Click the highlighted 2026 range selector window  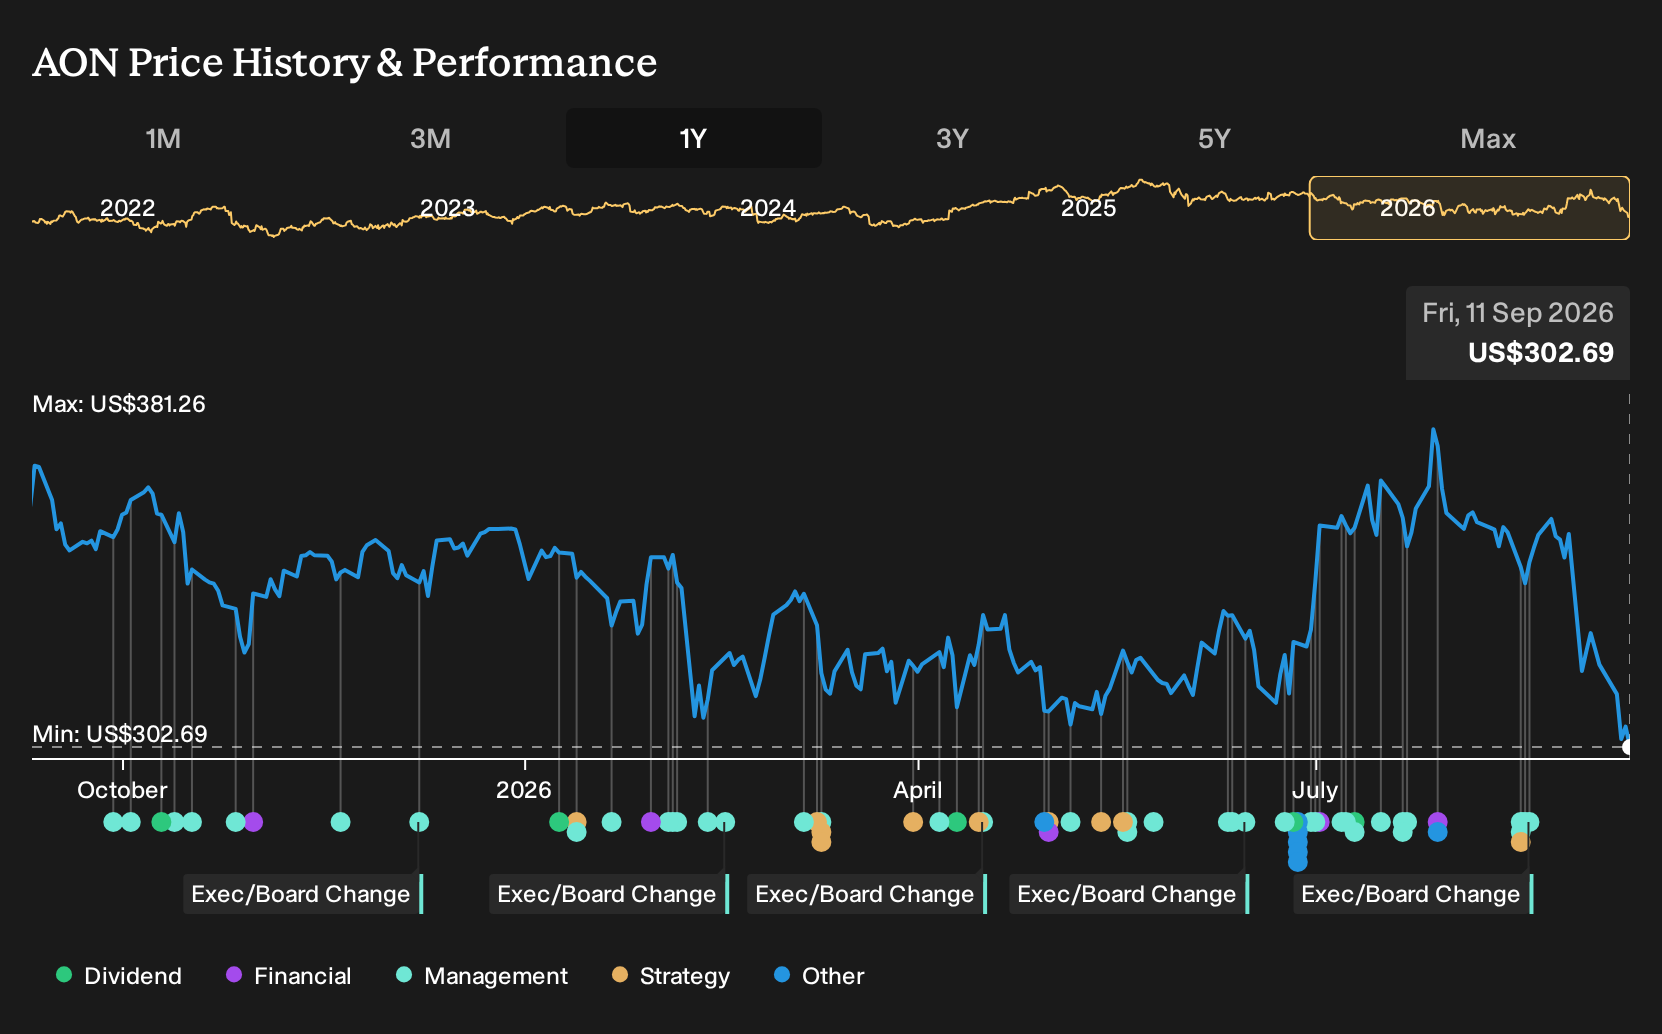pos(1469,208)
